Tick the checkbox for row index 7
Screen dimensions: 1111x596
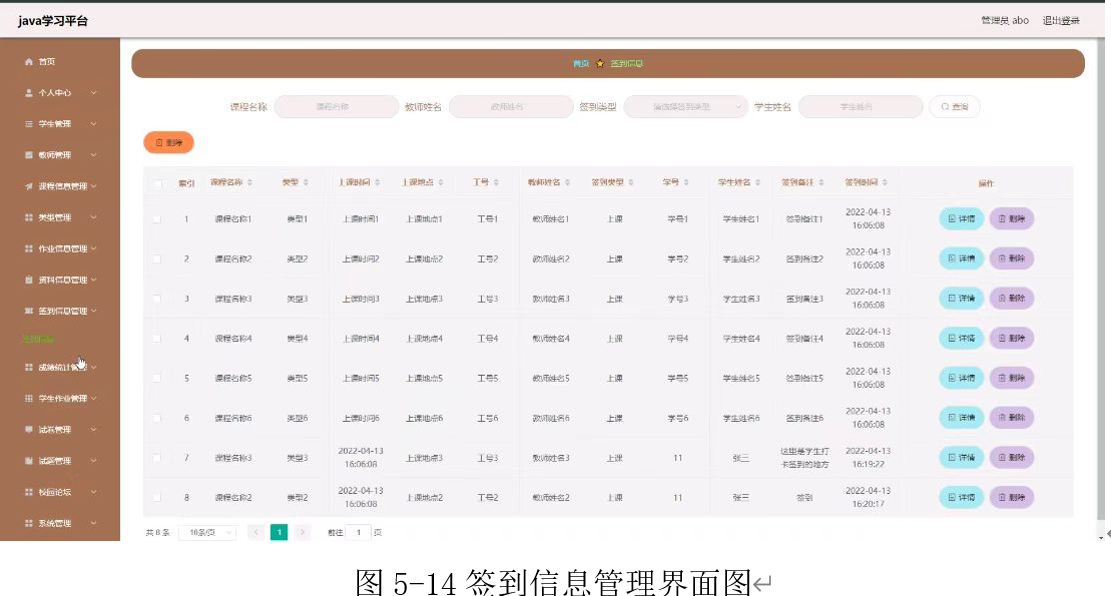[157, 458]
